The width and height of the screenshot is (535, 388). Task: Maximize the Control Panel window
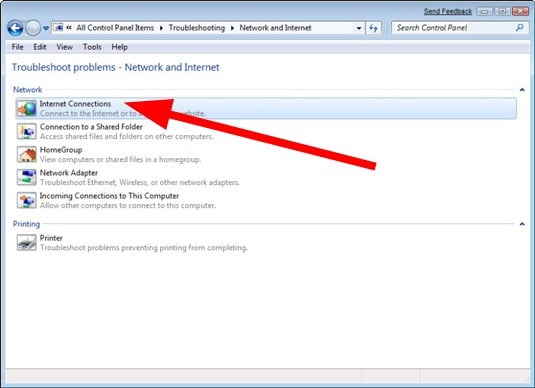coord(502,11)
